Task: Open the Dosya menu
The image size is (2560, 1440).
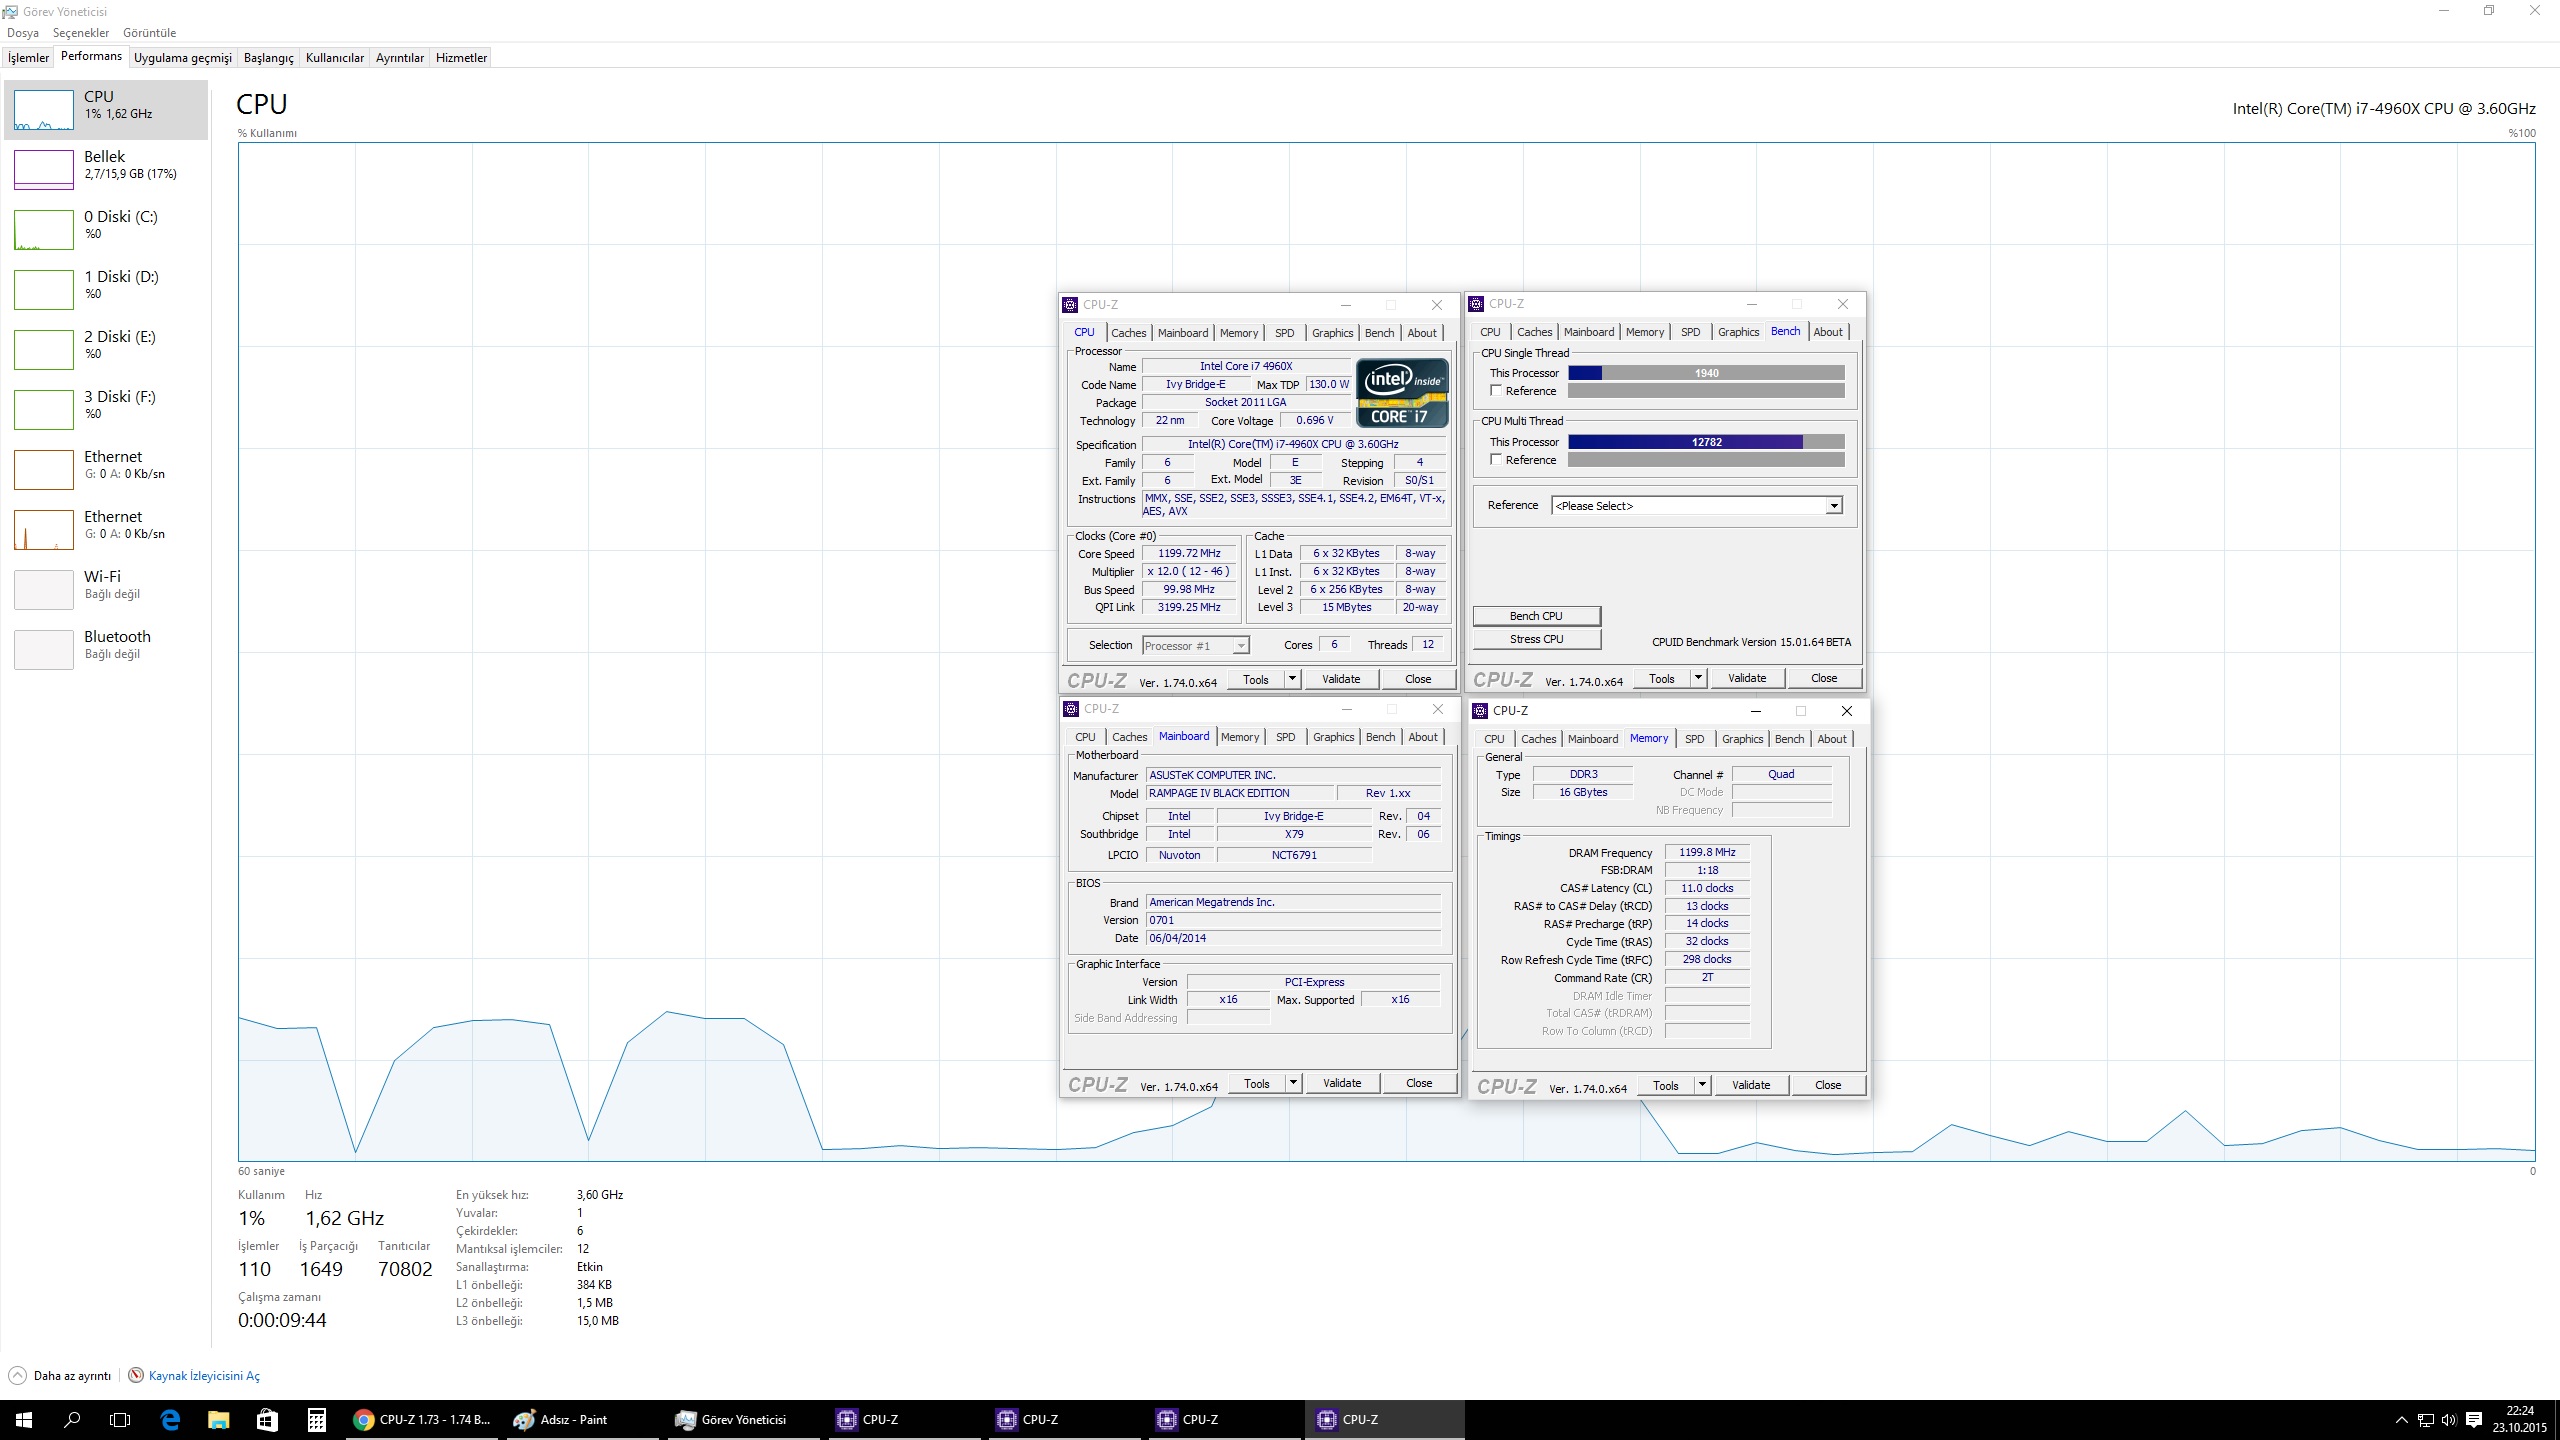Action: pyautogui.click(x=23, y=33)
